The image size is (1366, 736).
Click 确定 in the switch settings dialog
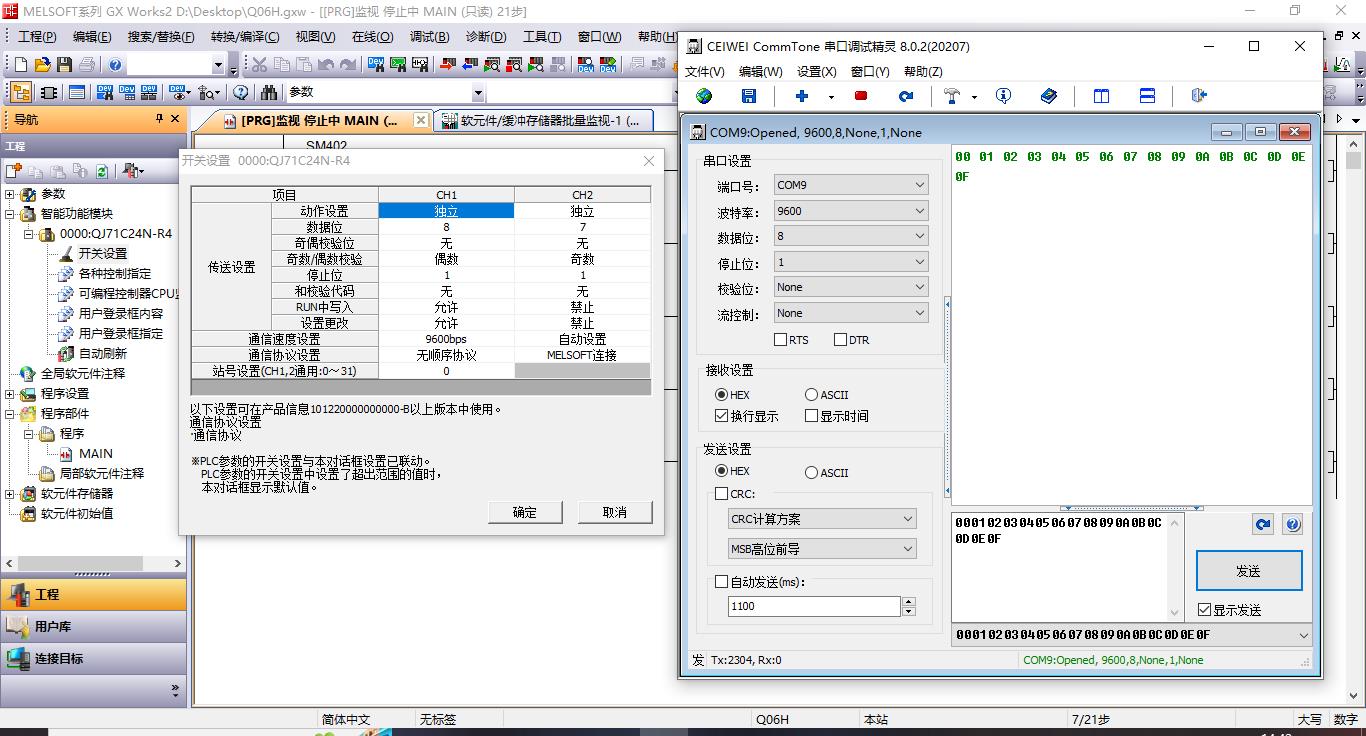524,512
